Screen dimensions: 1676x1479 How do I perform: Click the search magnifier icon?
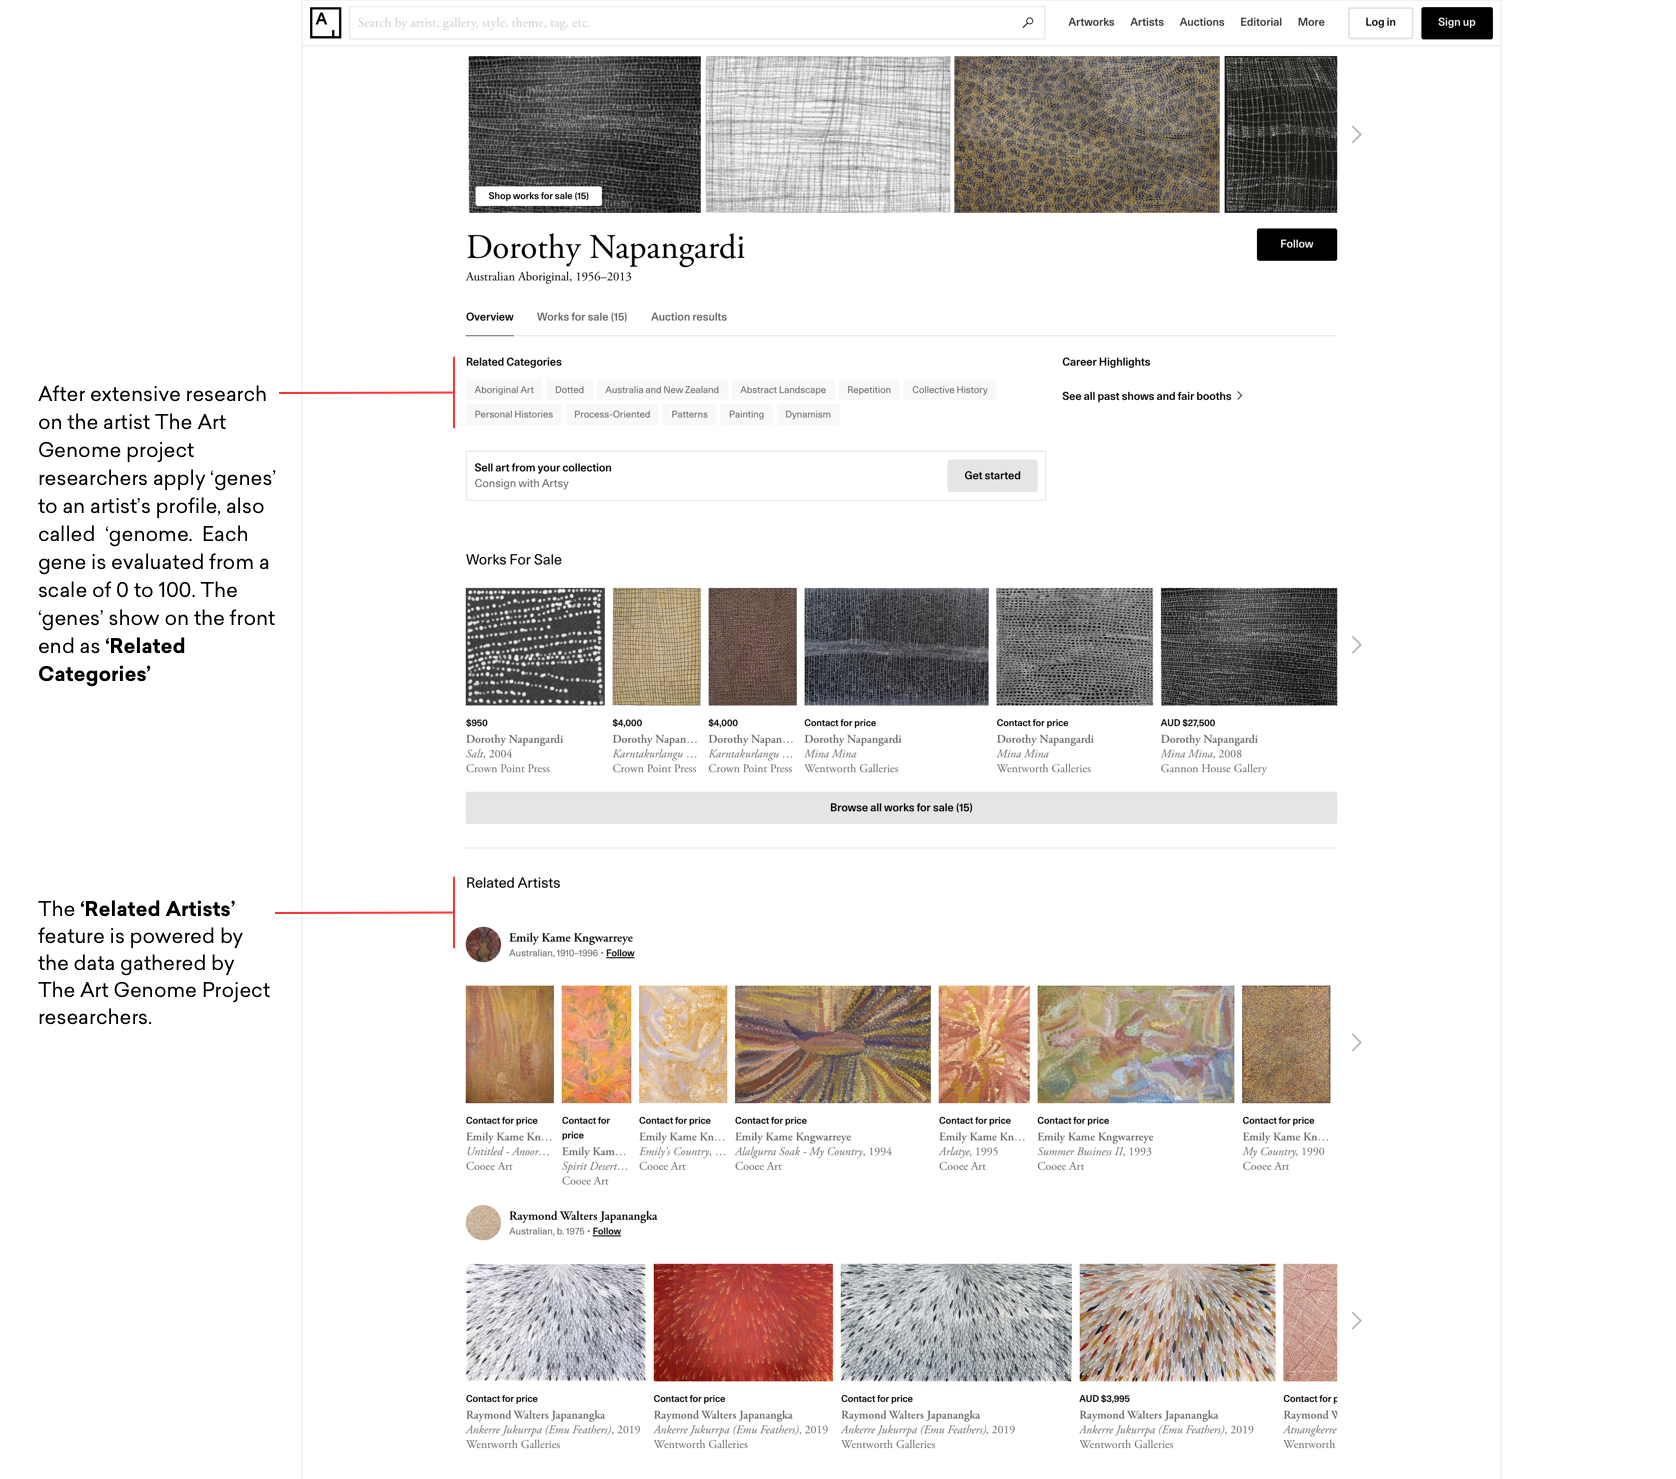tap(1027, 22)
